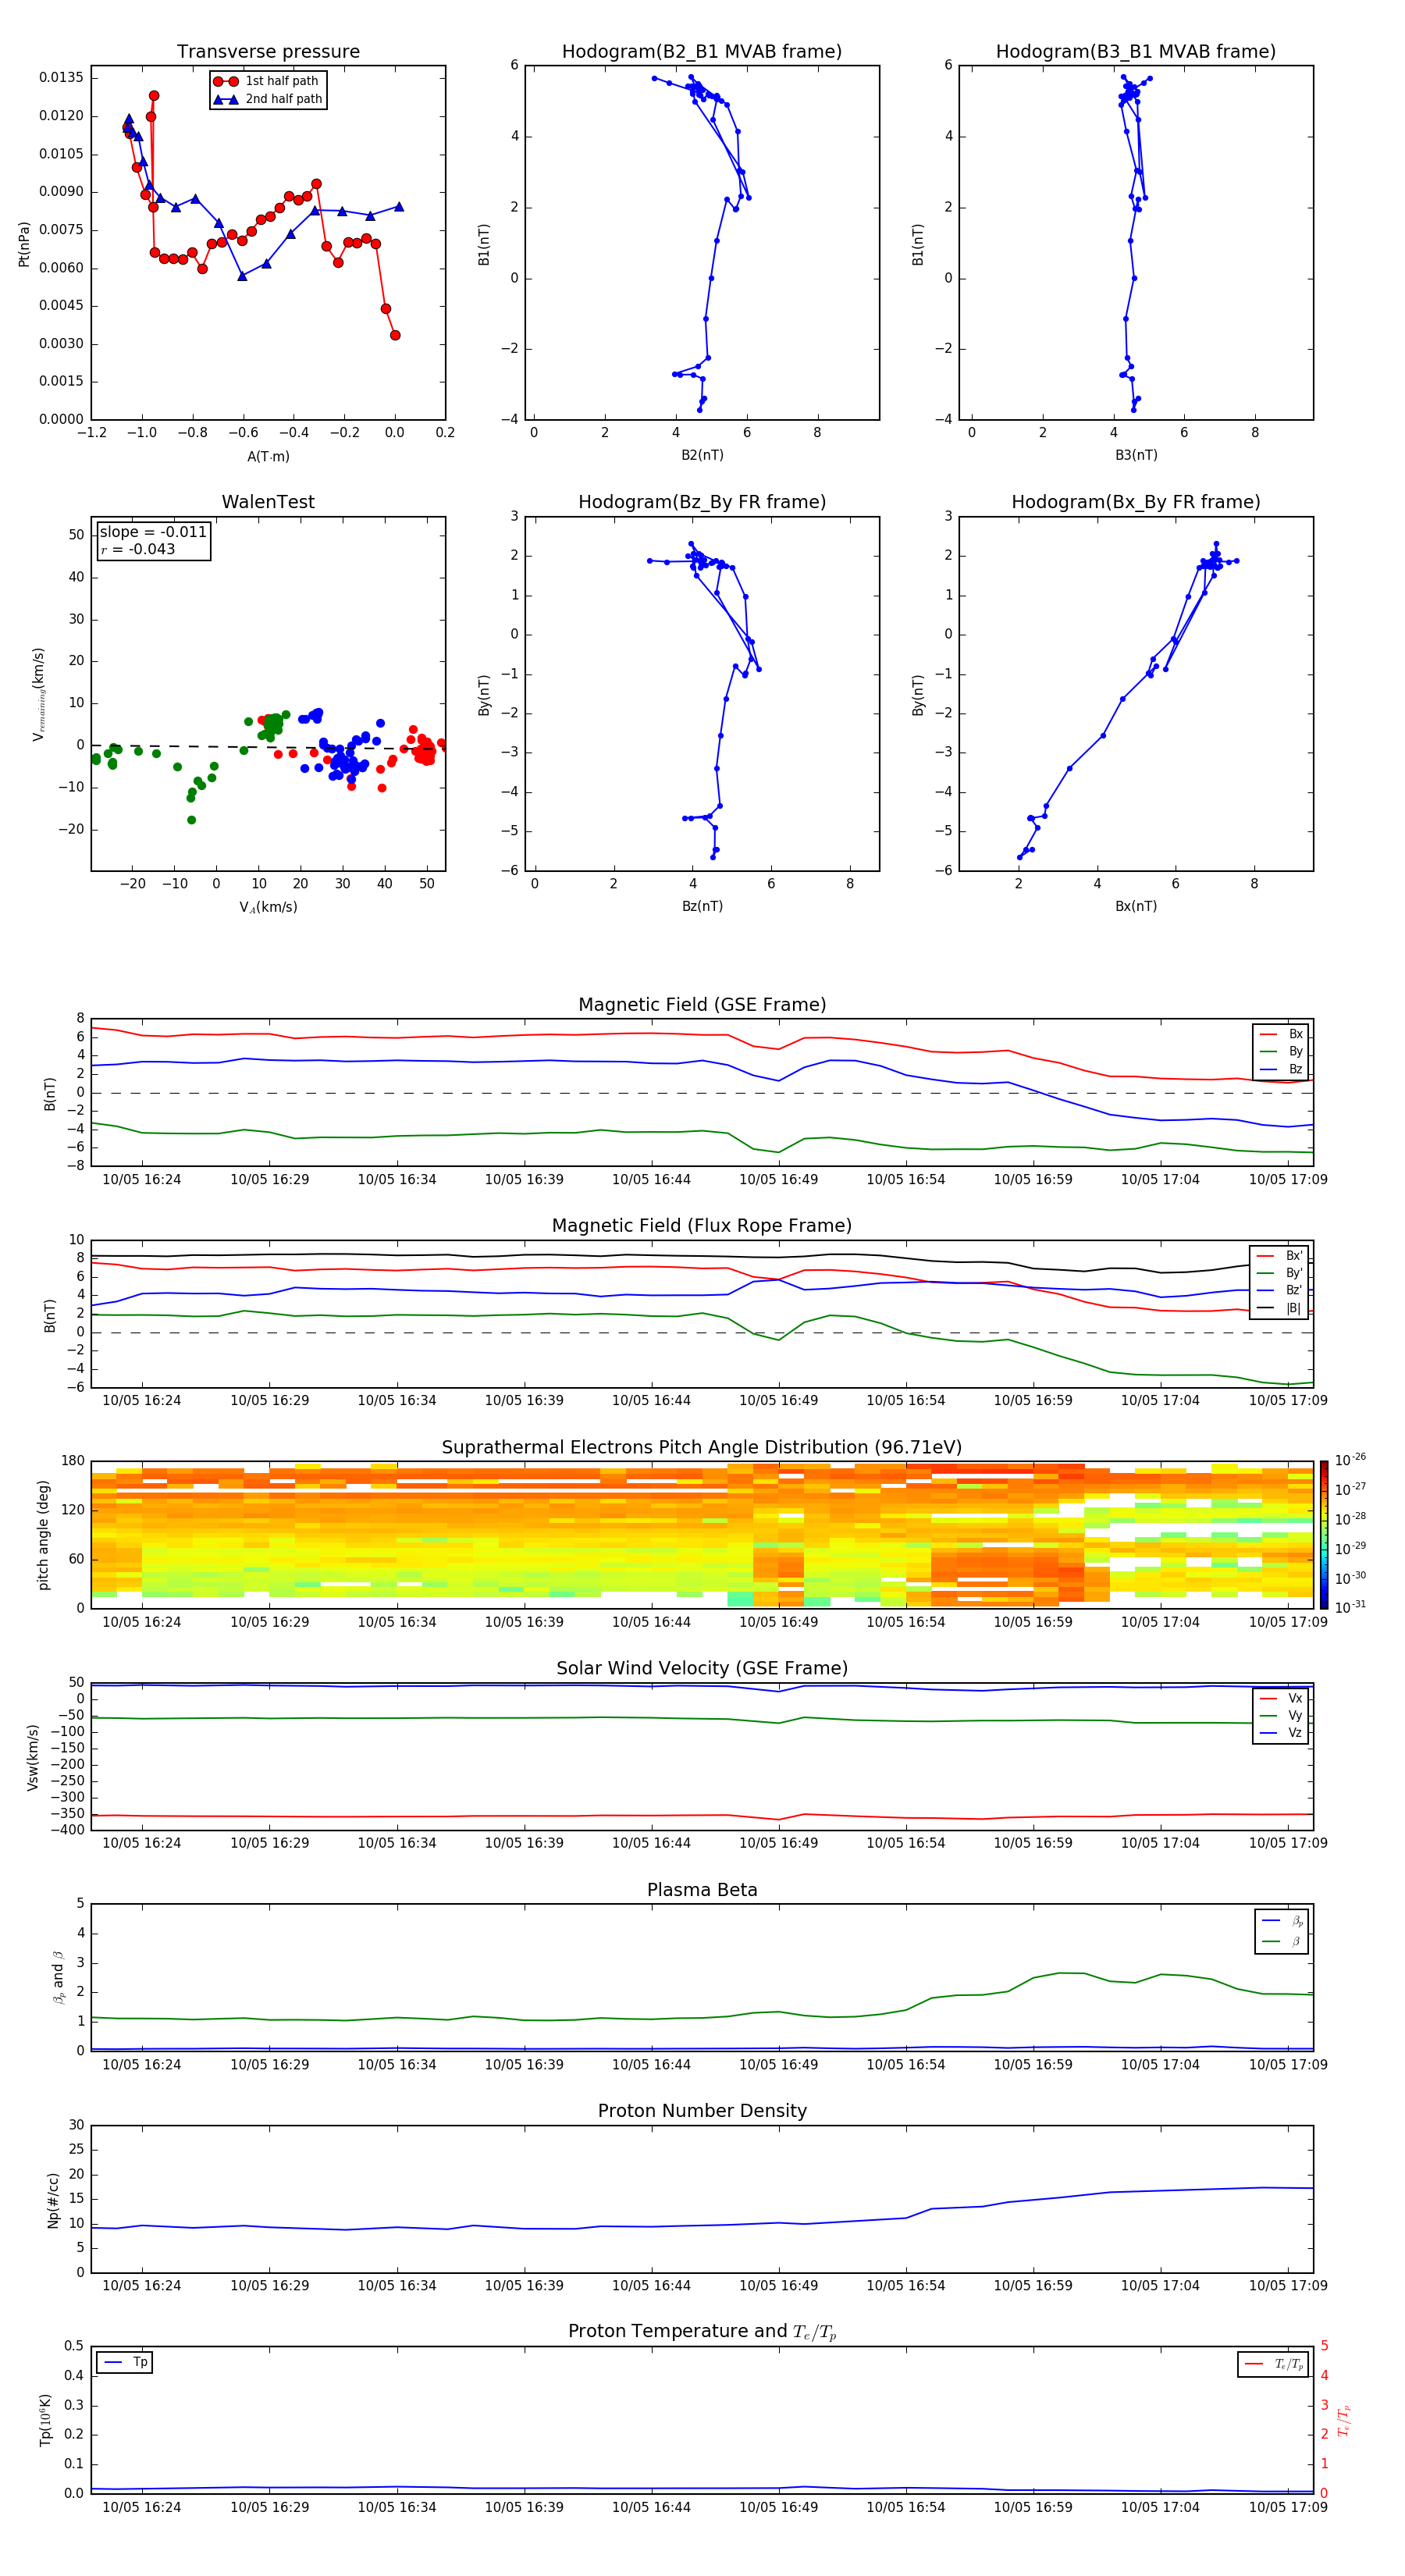Click the 'WalenTest' plot title
This screenshot has width=1405, height=2576.
[268, 502]
